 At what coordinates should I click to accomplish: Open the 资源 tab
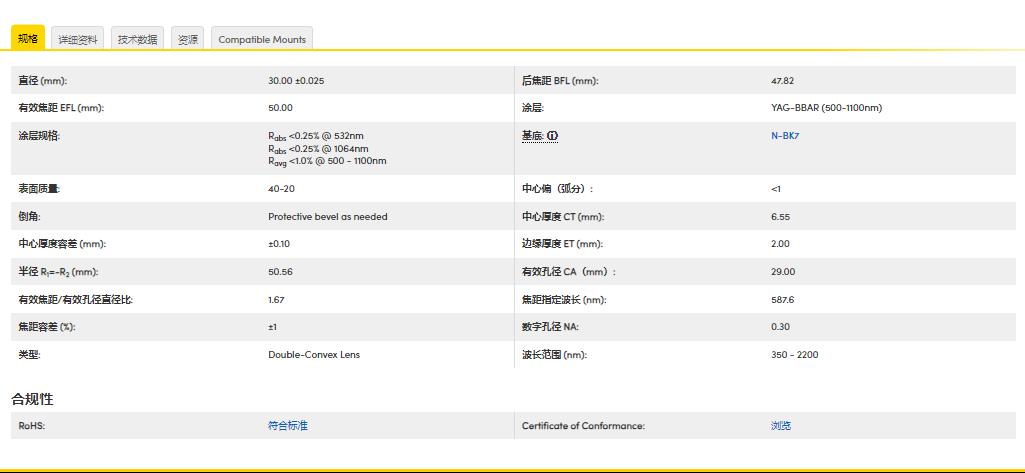point(187,39)
